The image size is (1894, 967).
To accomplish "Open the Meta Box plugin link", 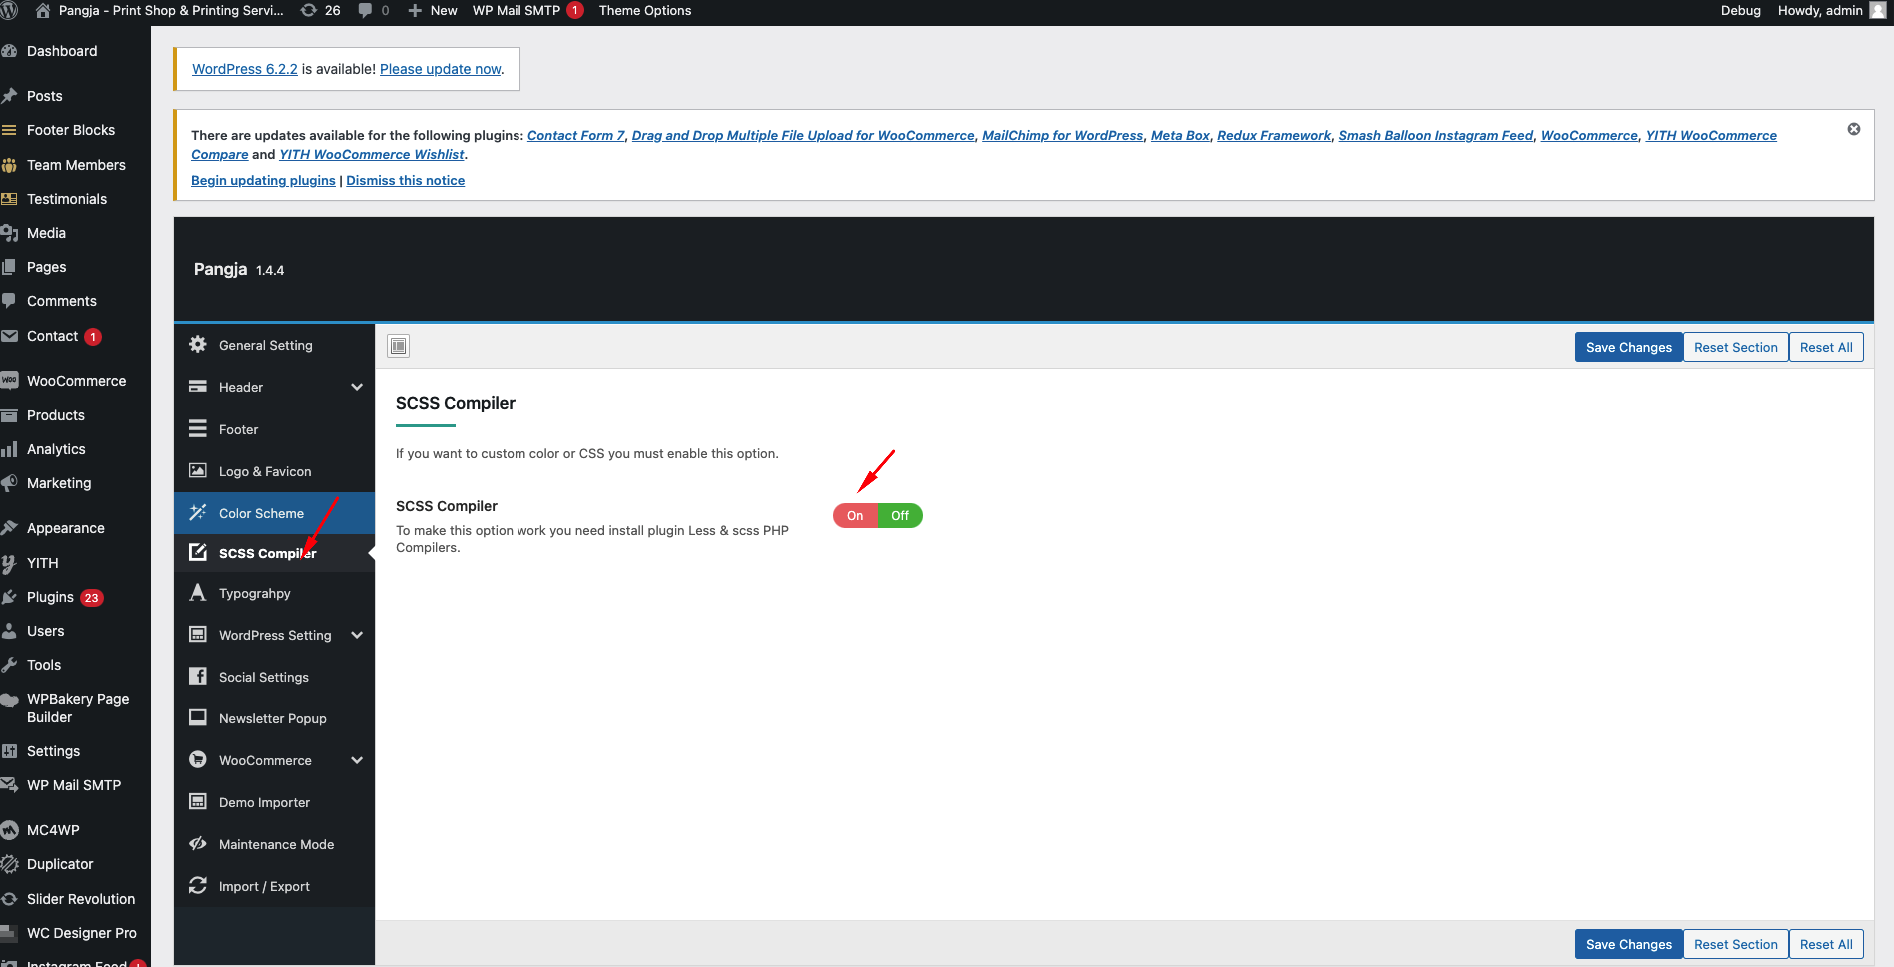I will pyautogui.click(x=1180, y=135).
